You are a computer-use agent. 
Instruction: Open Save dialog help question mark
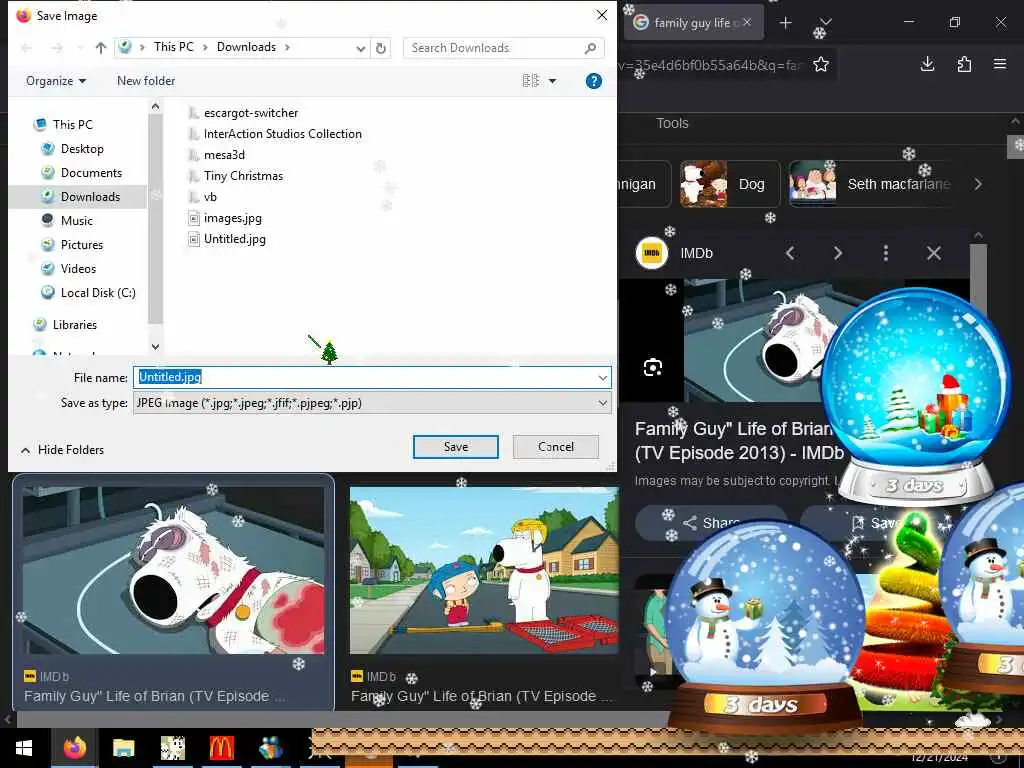point(594,81)
